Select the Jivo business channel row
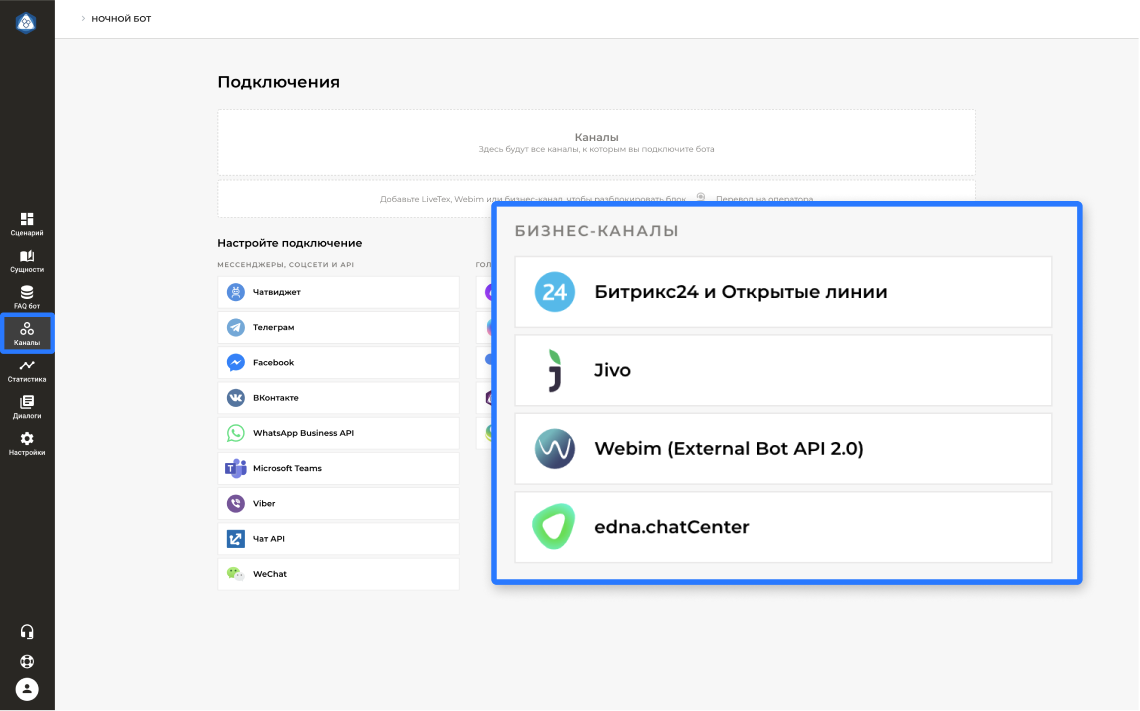This screenshot has width=1140, height=711. [783, 371]
